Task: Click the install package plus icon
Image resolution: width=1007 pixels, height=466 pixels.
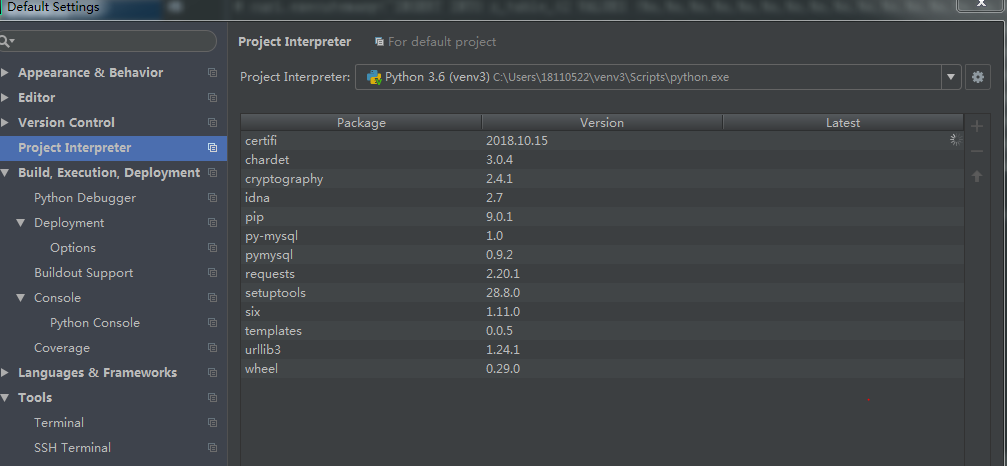Action: pos(977,126)
